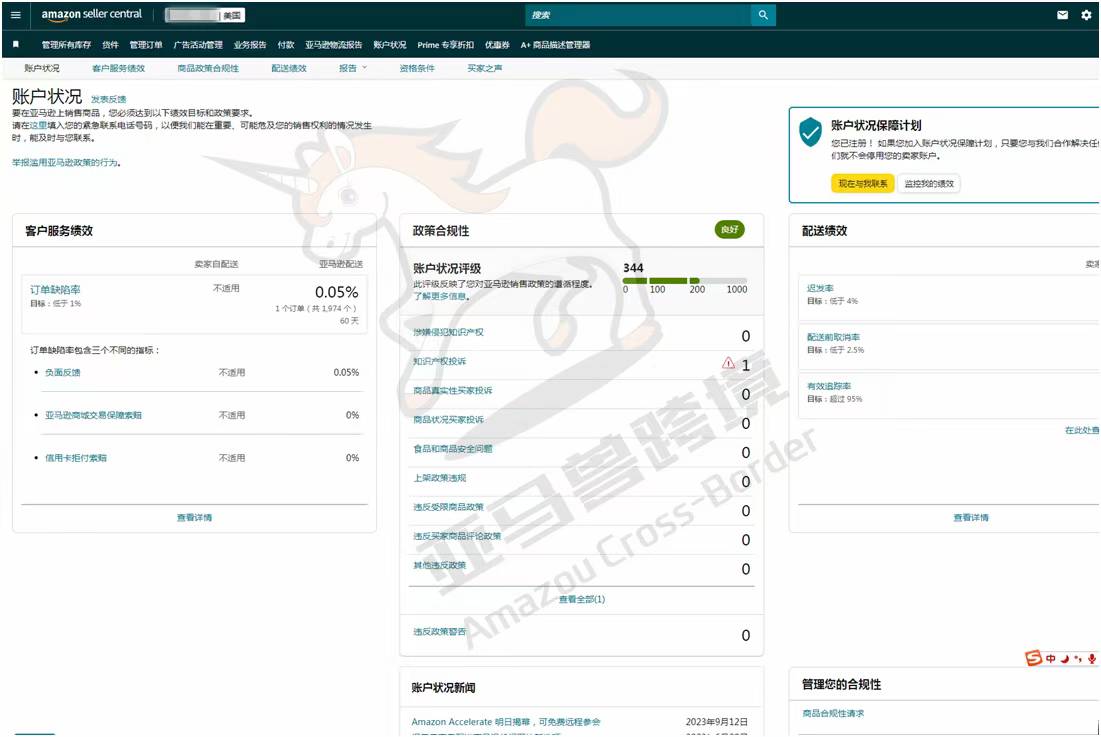
Task: Open Prime 专享折扣 in the navigation bar
Action: click(445, 45)
